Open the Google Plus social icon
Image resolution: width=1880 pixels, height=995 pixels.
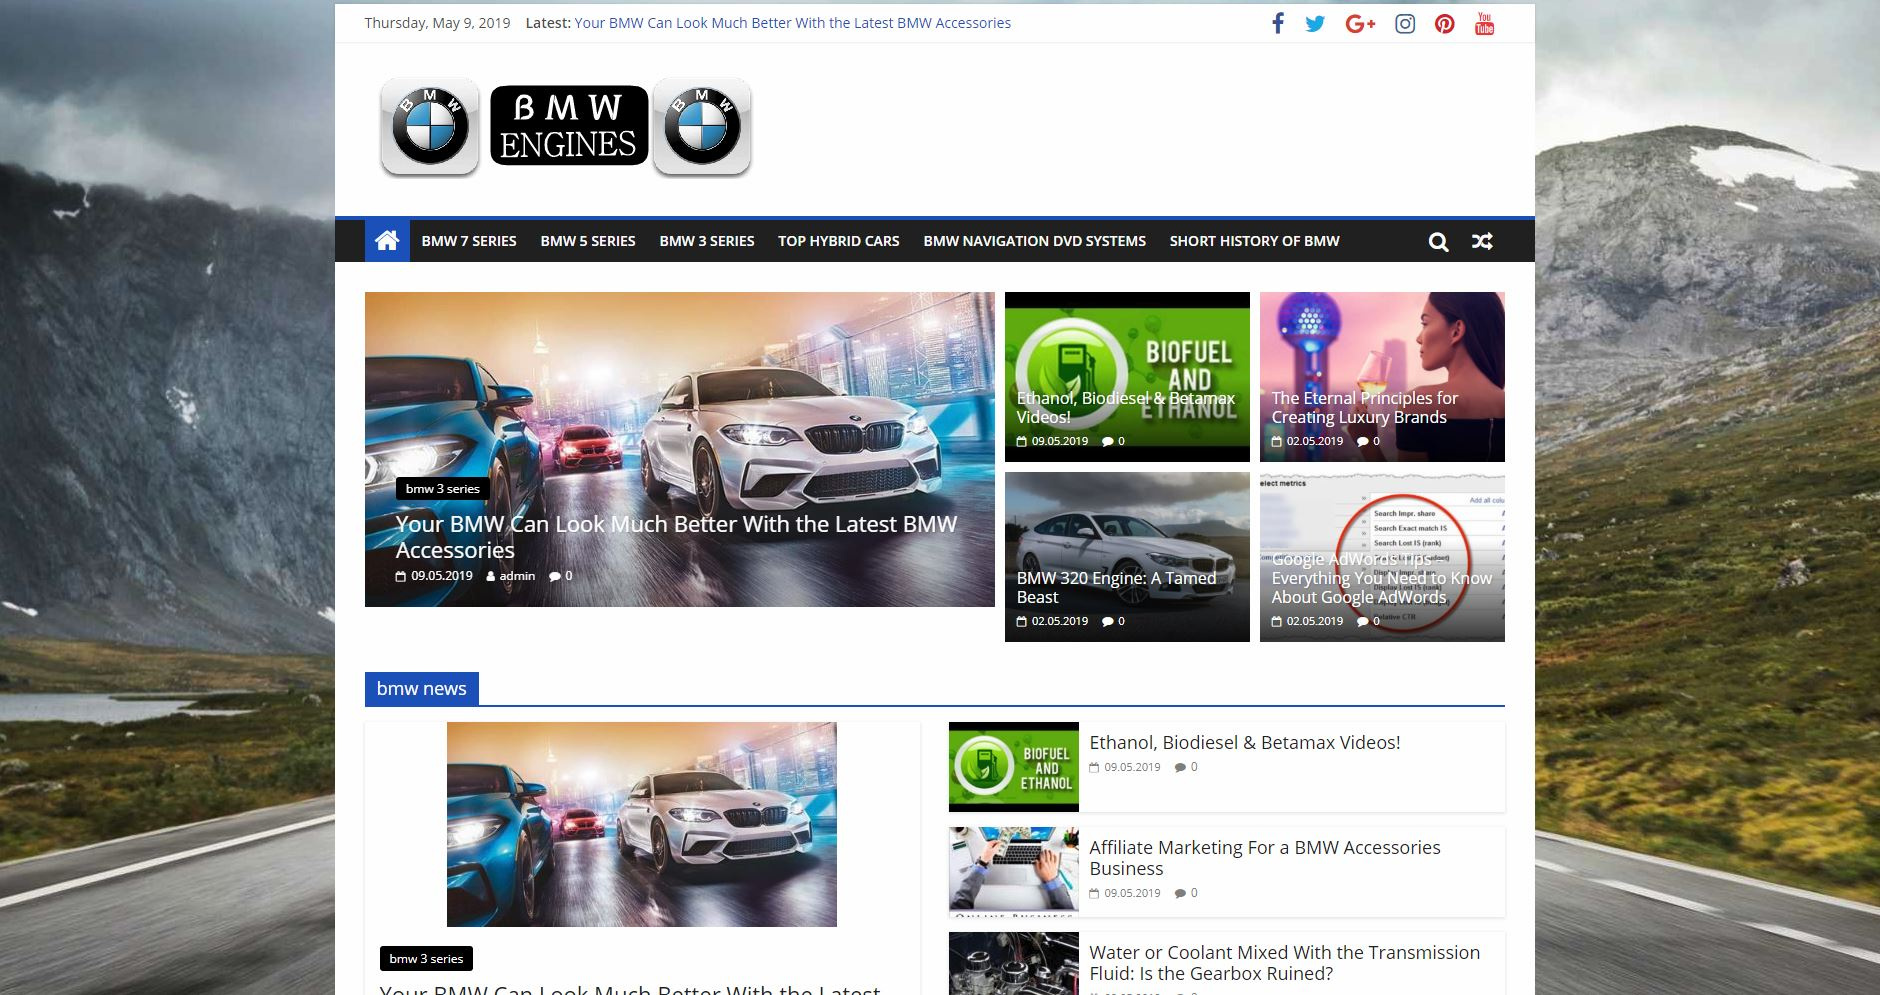(x=1360, y=23)
